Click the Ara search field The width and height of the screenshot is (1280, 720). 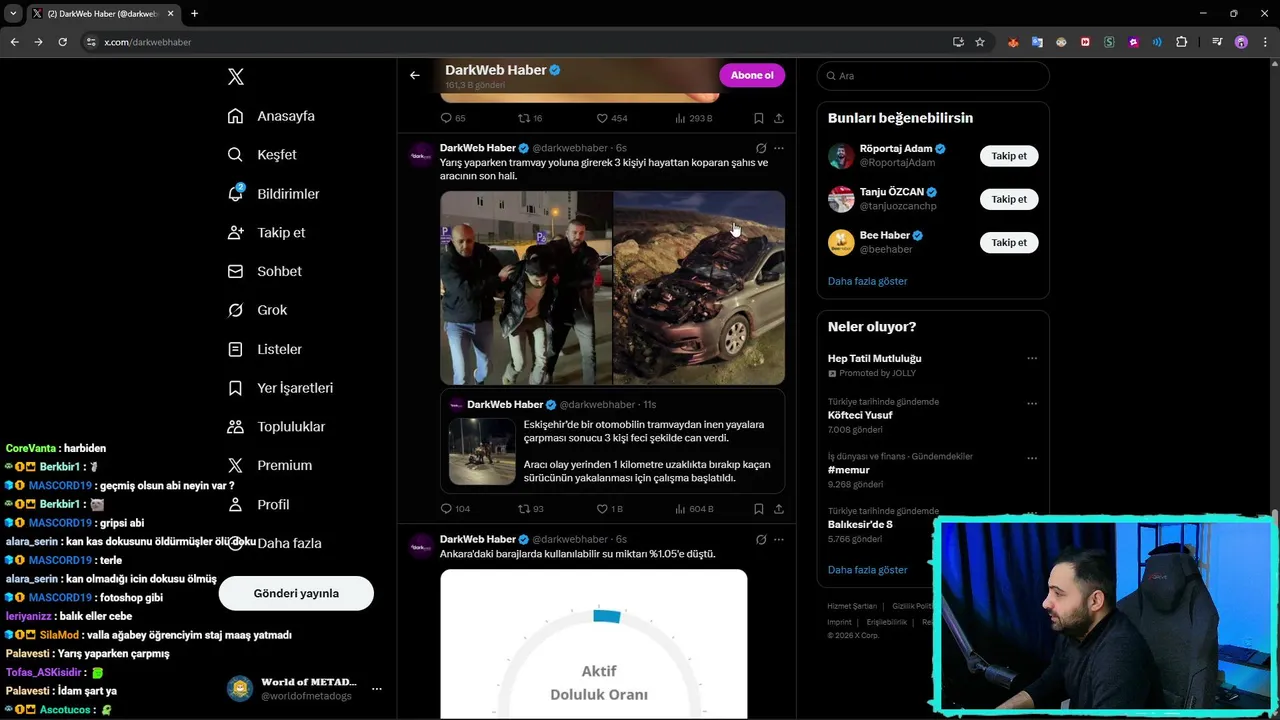pyautogui.click(x=933, y=76)
